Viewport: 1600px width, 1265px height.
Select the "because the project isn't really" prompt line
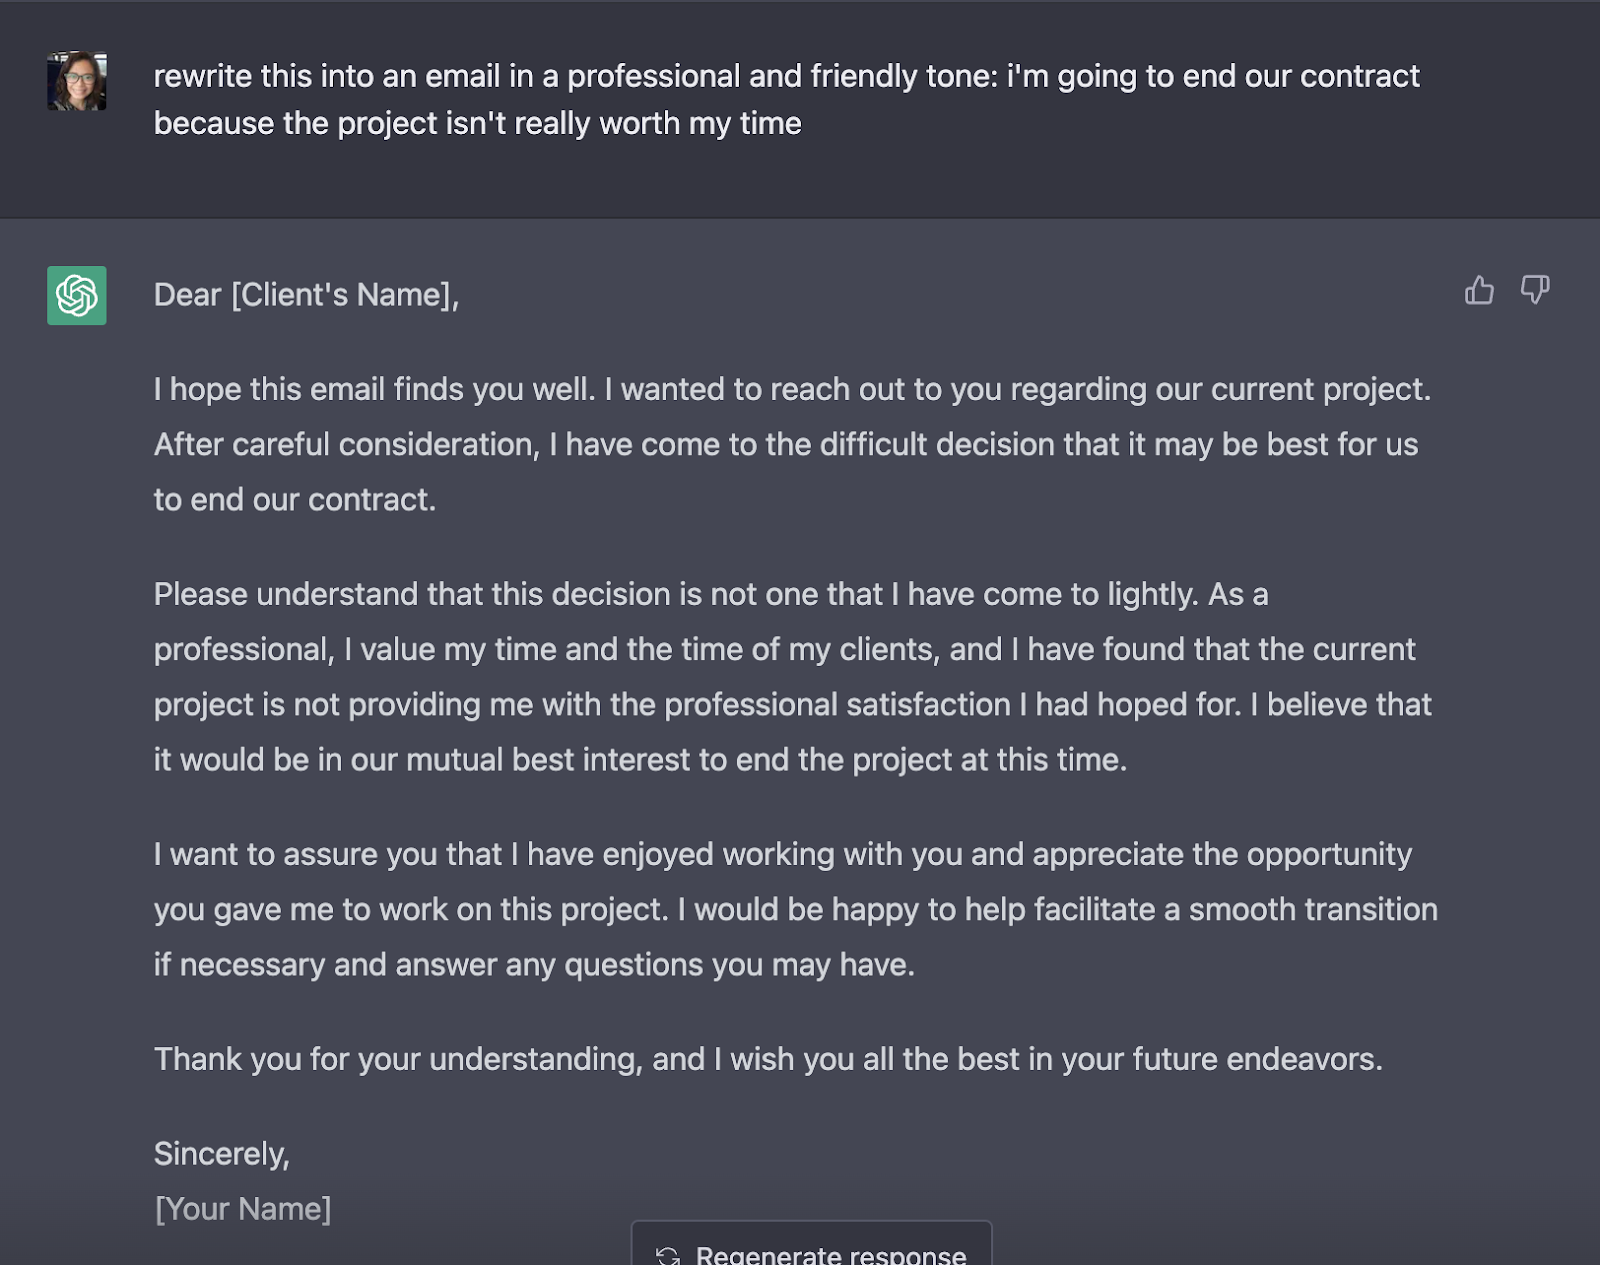pyautogui.click(x=477, y=123)
